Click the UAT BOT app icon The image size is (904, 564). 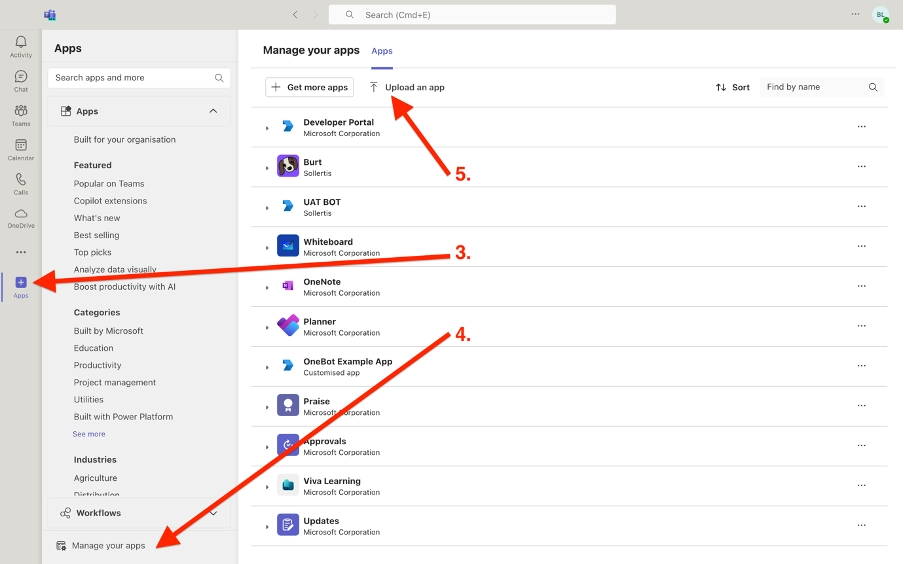coord(288,206)
